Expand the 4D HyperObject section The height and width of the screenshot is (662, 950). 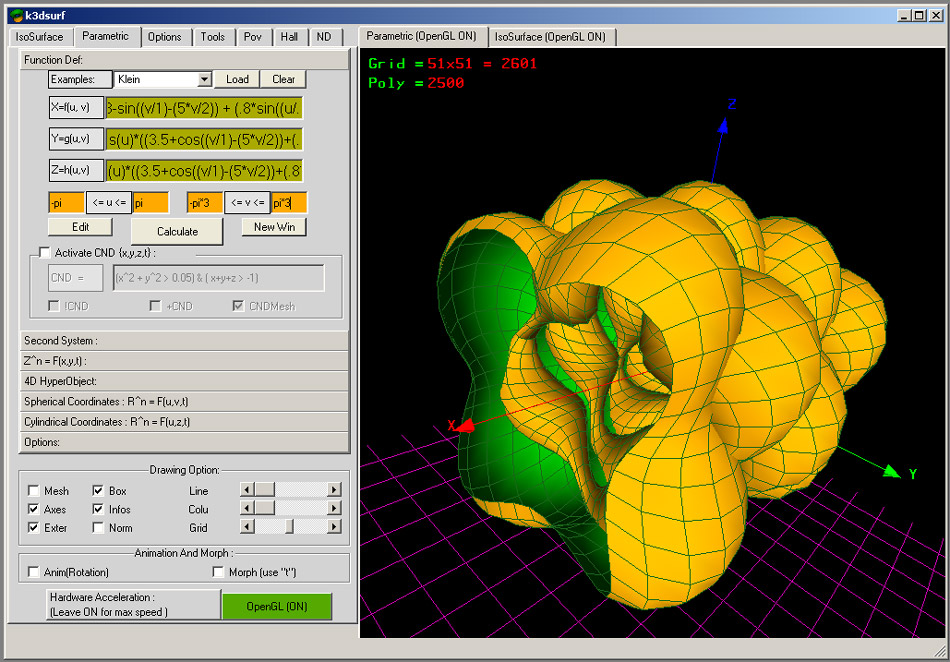(184, 381)
